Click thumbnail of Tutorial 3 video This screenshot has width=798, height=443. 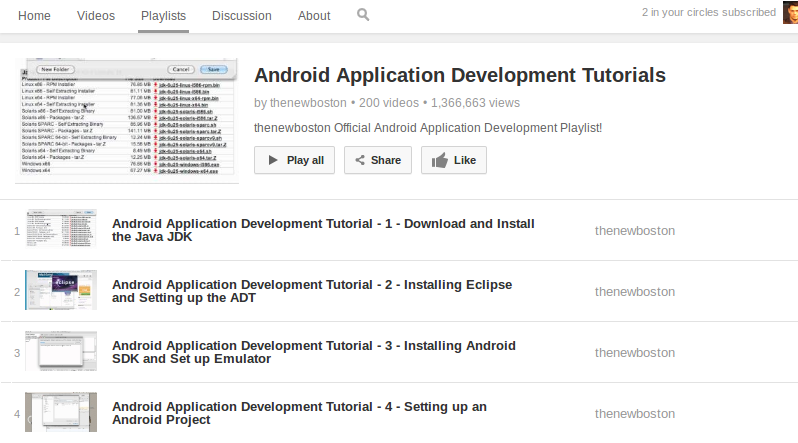point(61,351)
